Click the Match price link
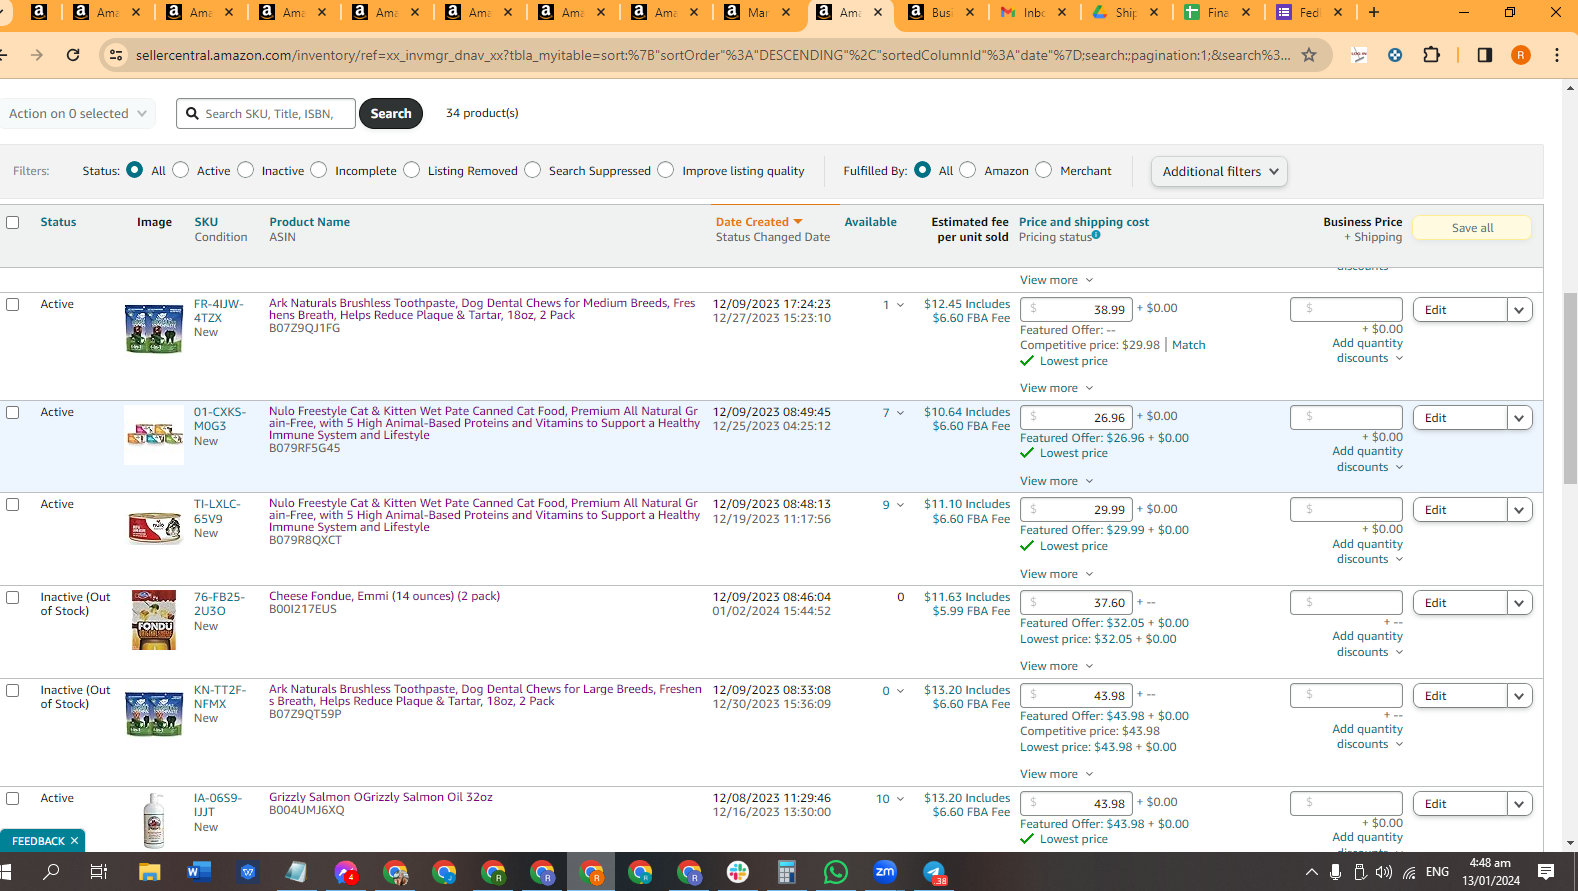The image size is (1578, 891). coord(1189,345)
